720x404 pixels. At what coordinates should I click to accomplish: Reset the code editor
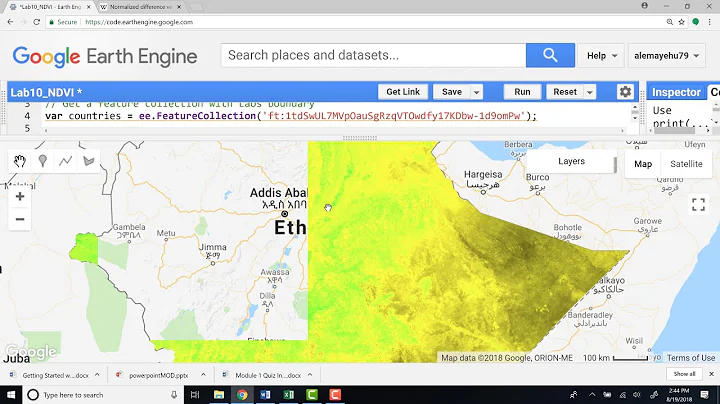(x=565, y=92)
